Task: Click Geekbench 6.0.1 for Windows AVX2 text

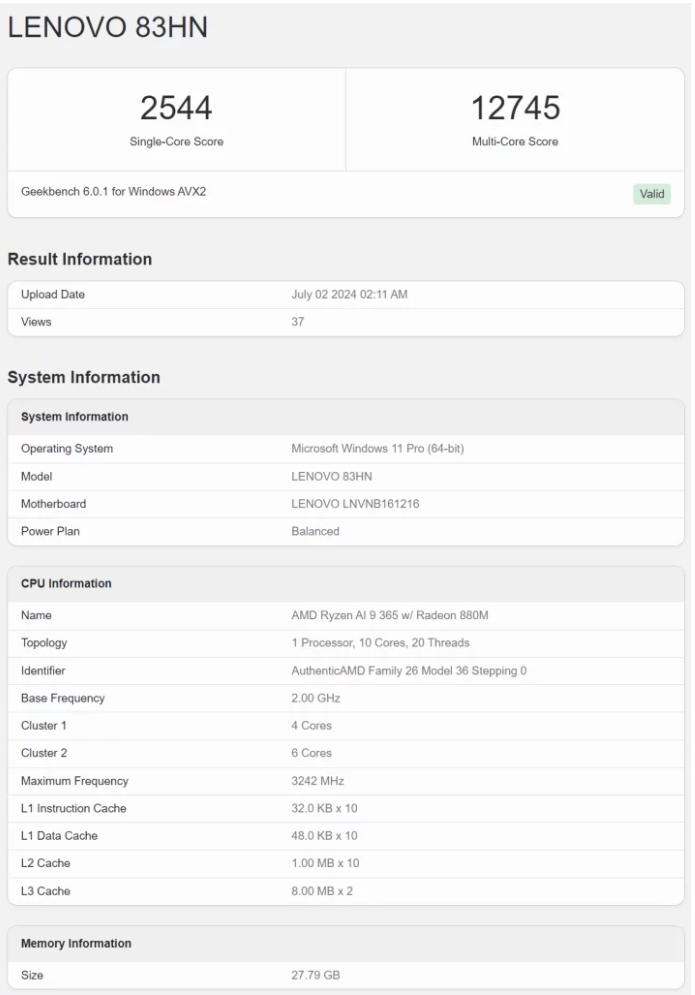Action: click(x=114, y=192)
